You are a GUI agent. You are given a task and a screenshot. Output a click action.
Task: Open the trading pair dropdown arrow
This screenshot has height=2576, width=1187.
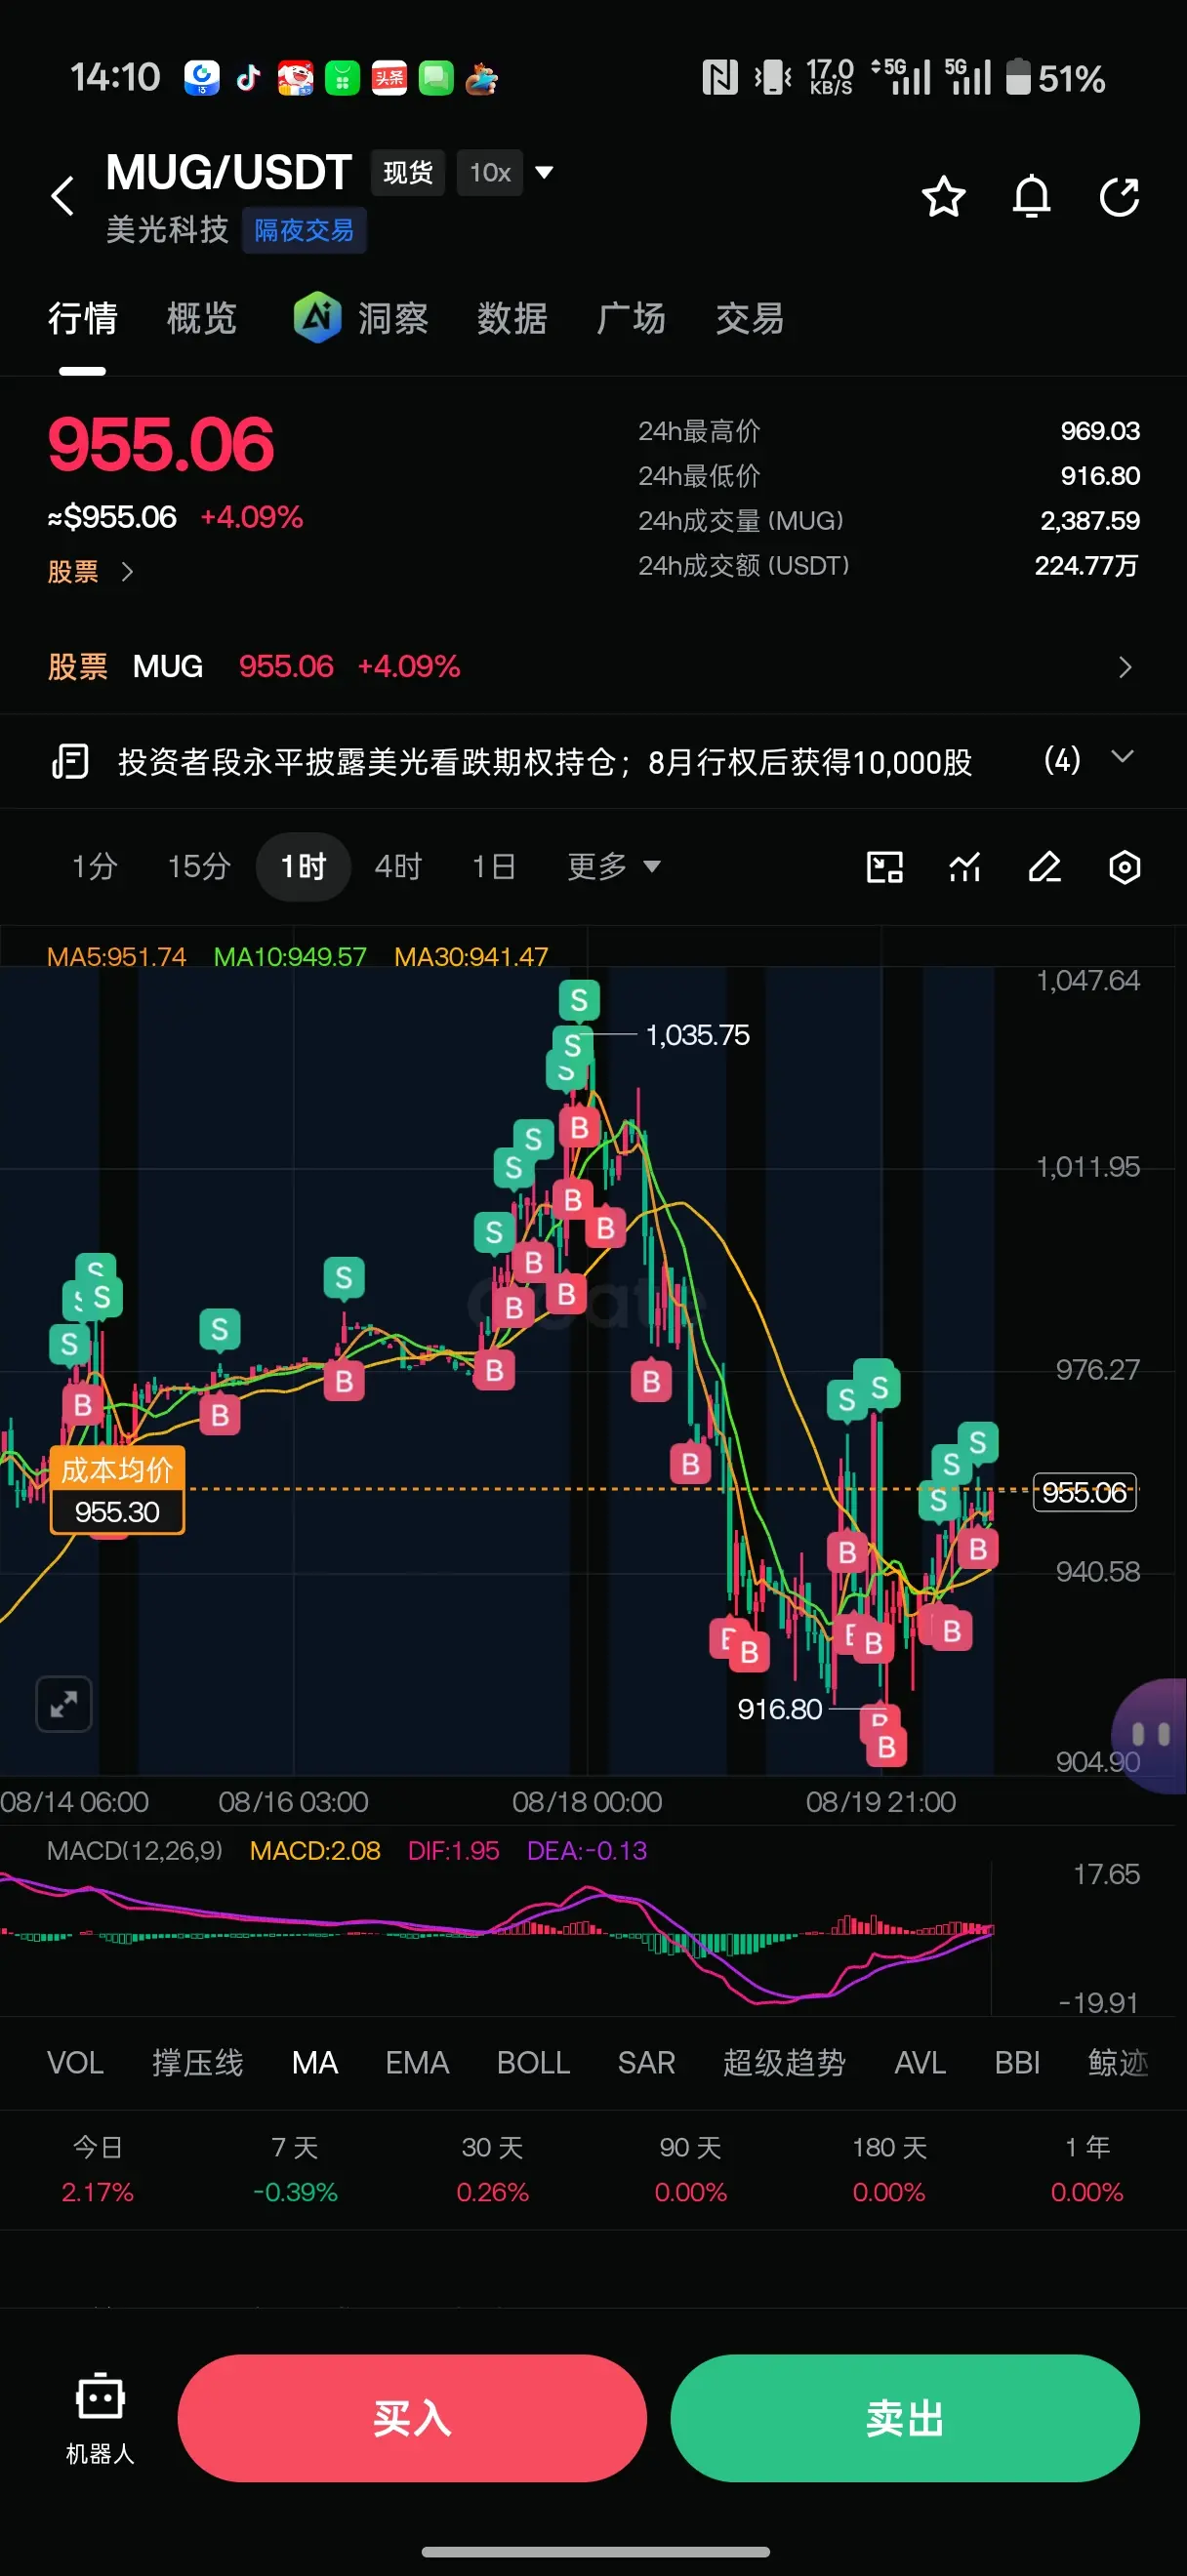click(x=544, y=172)
